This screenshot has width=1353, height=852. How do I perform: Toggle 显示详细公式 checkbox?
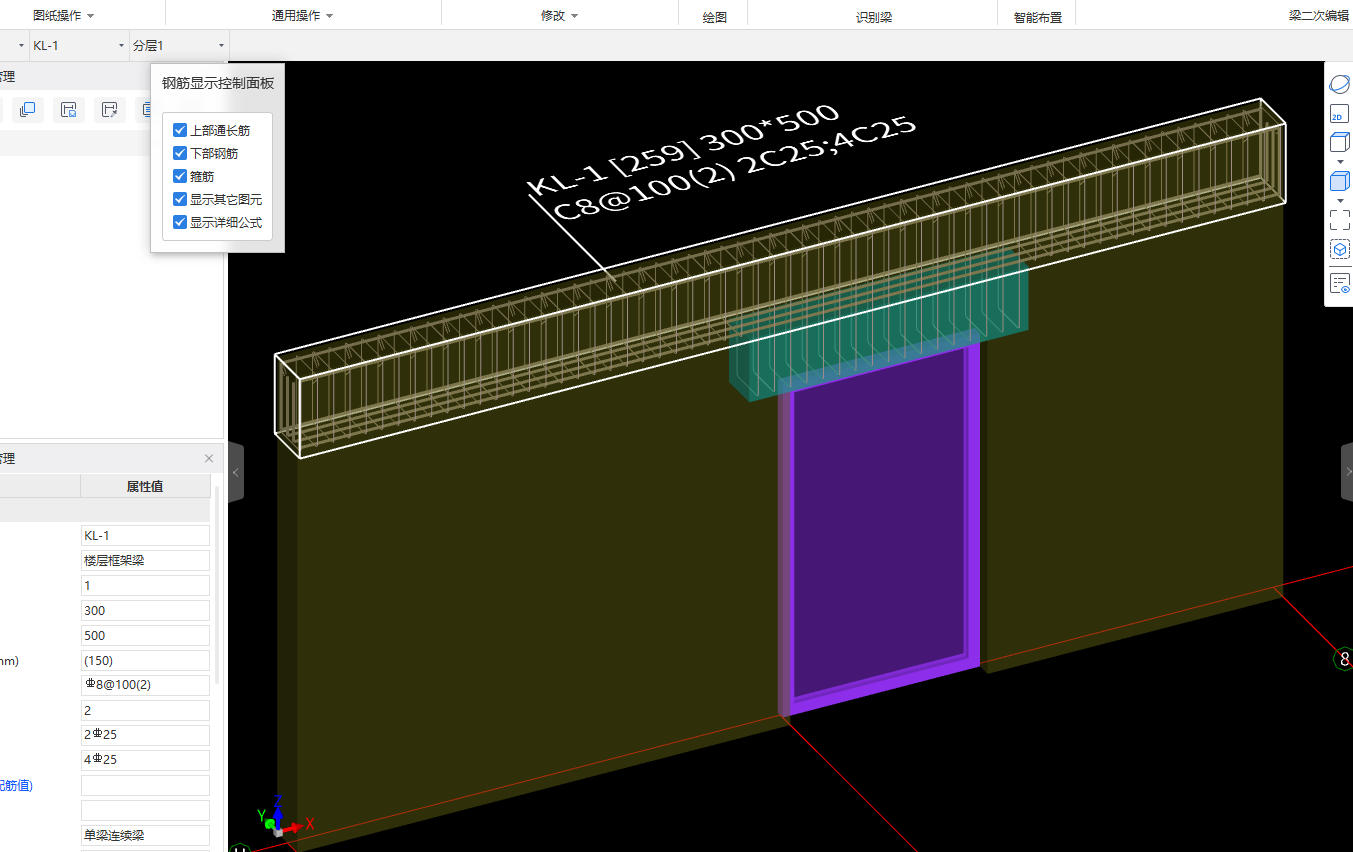[180, 222]
